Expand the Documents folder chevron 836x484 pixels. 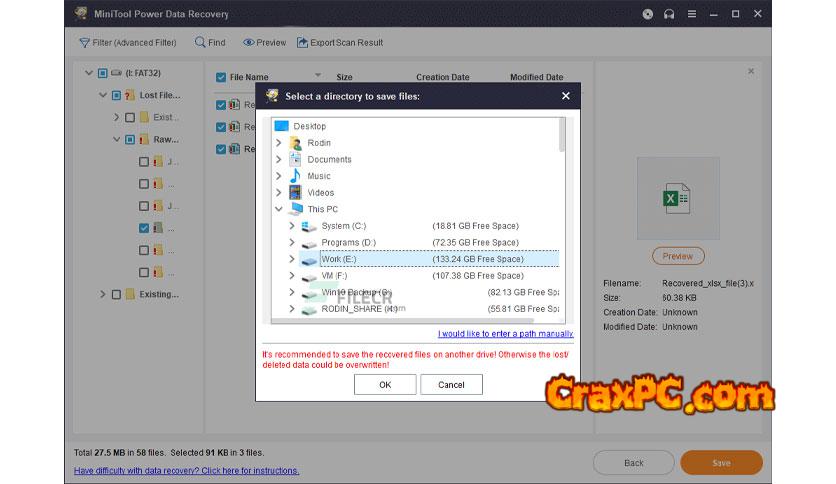[278, 159]
